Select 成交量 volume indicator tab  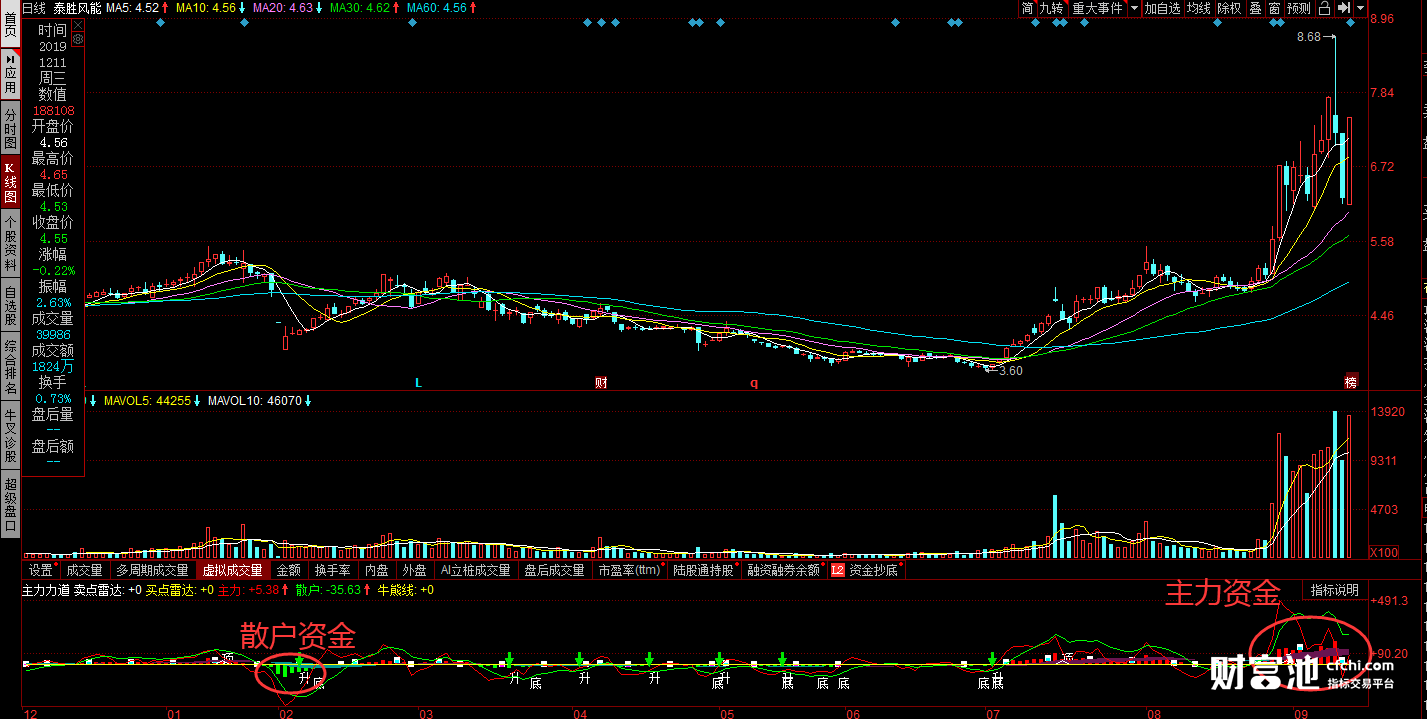[x=85, y=570]
